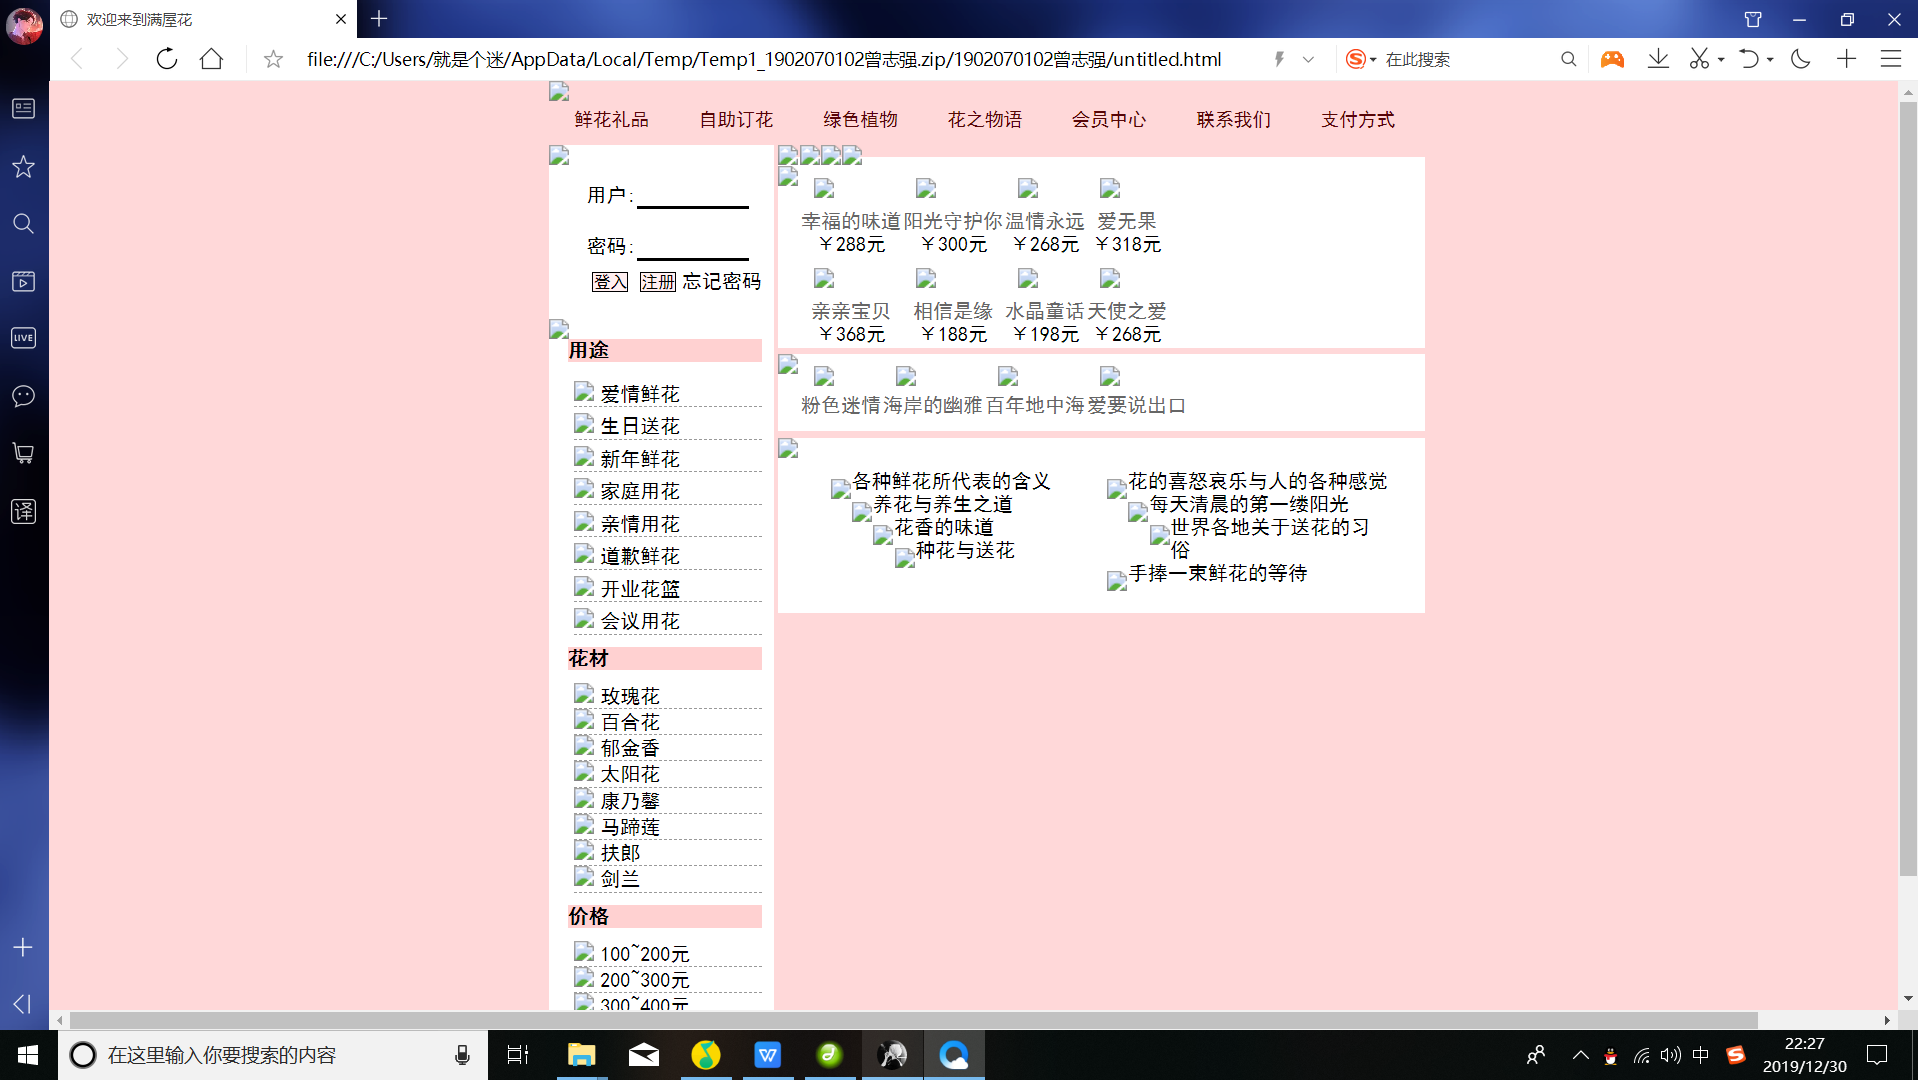Click the 天使之爱 product name
This screenshot has width=1918, height=1080.
pos(1127,311)
